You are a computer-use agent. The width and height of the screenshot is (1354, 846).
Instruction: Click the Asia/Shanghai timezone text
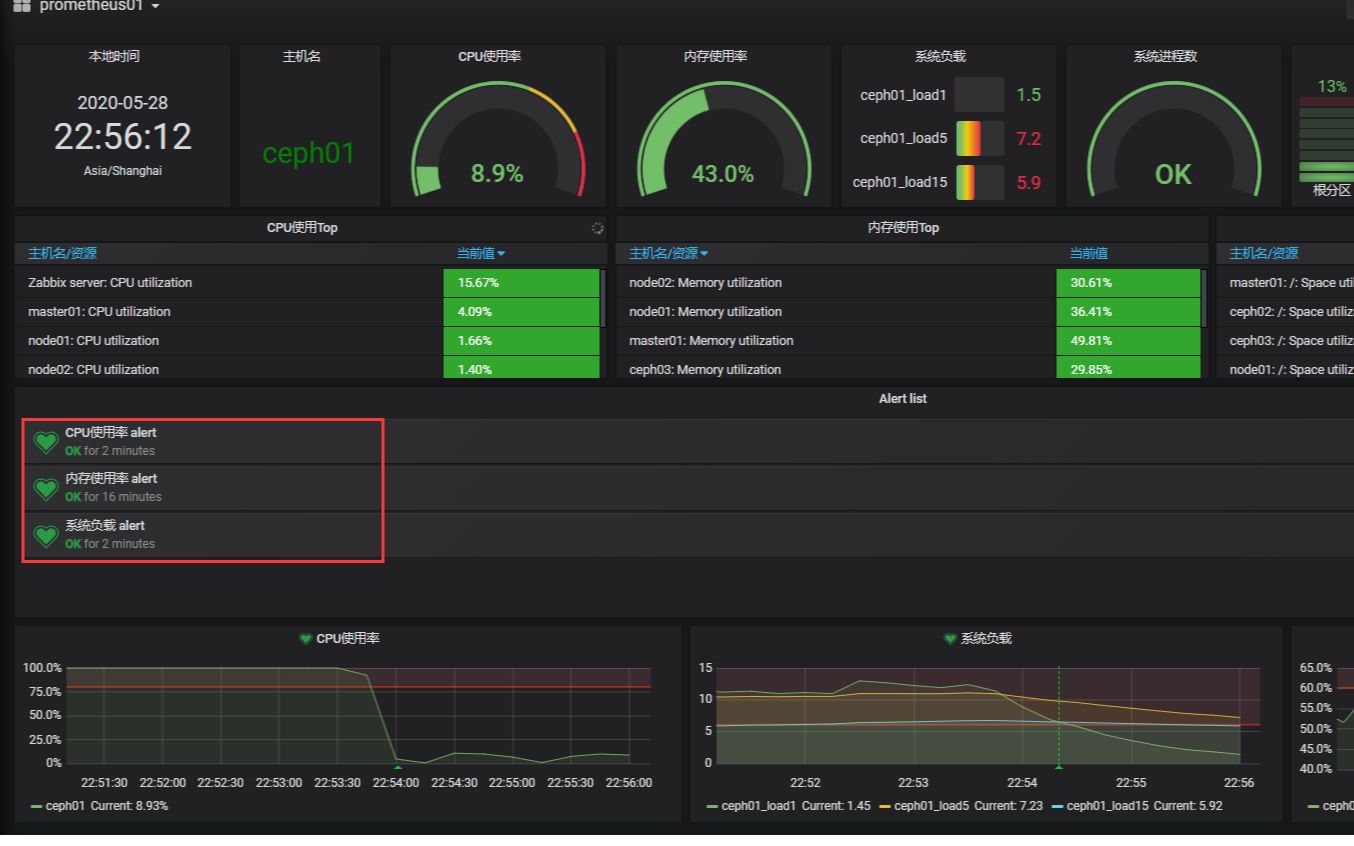pyautogui.click(x=123, y=171)
